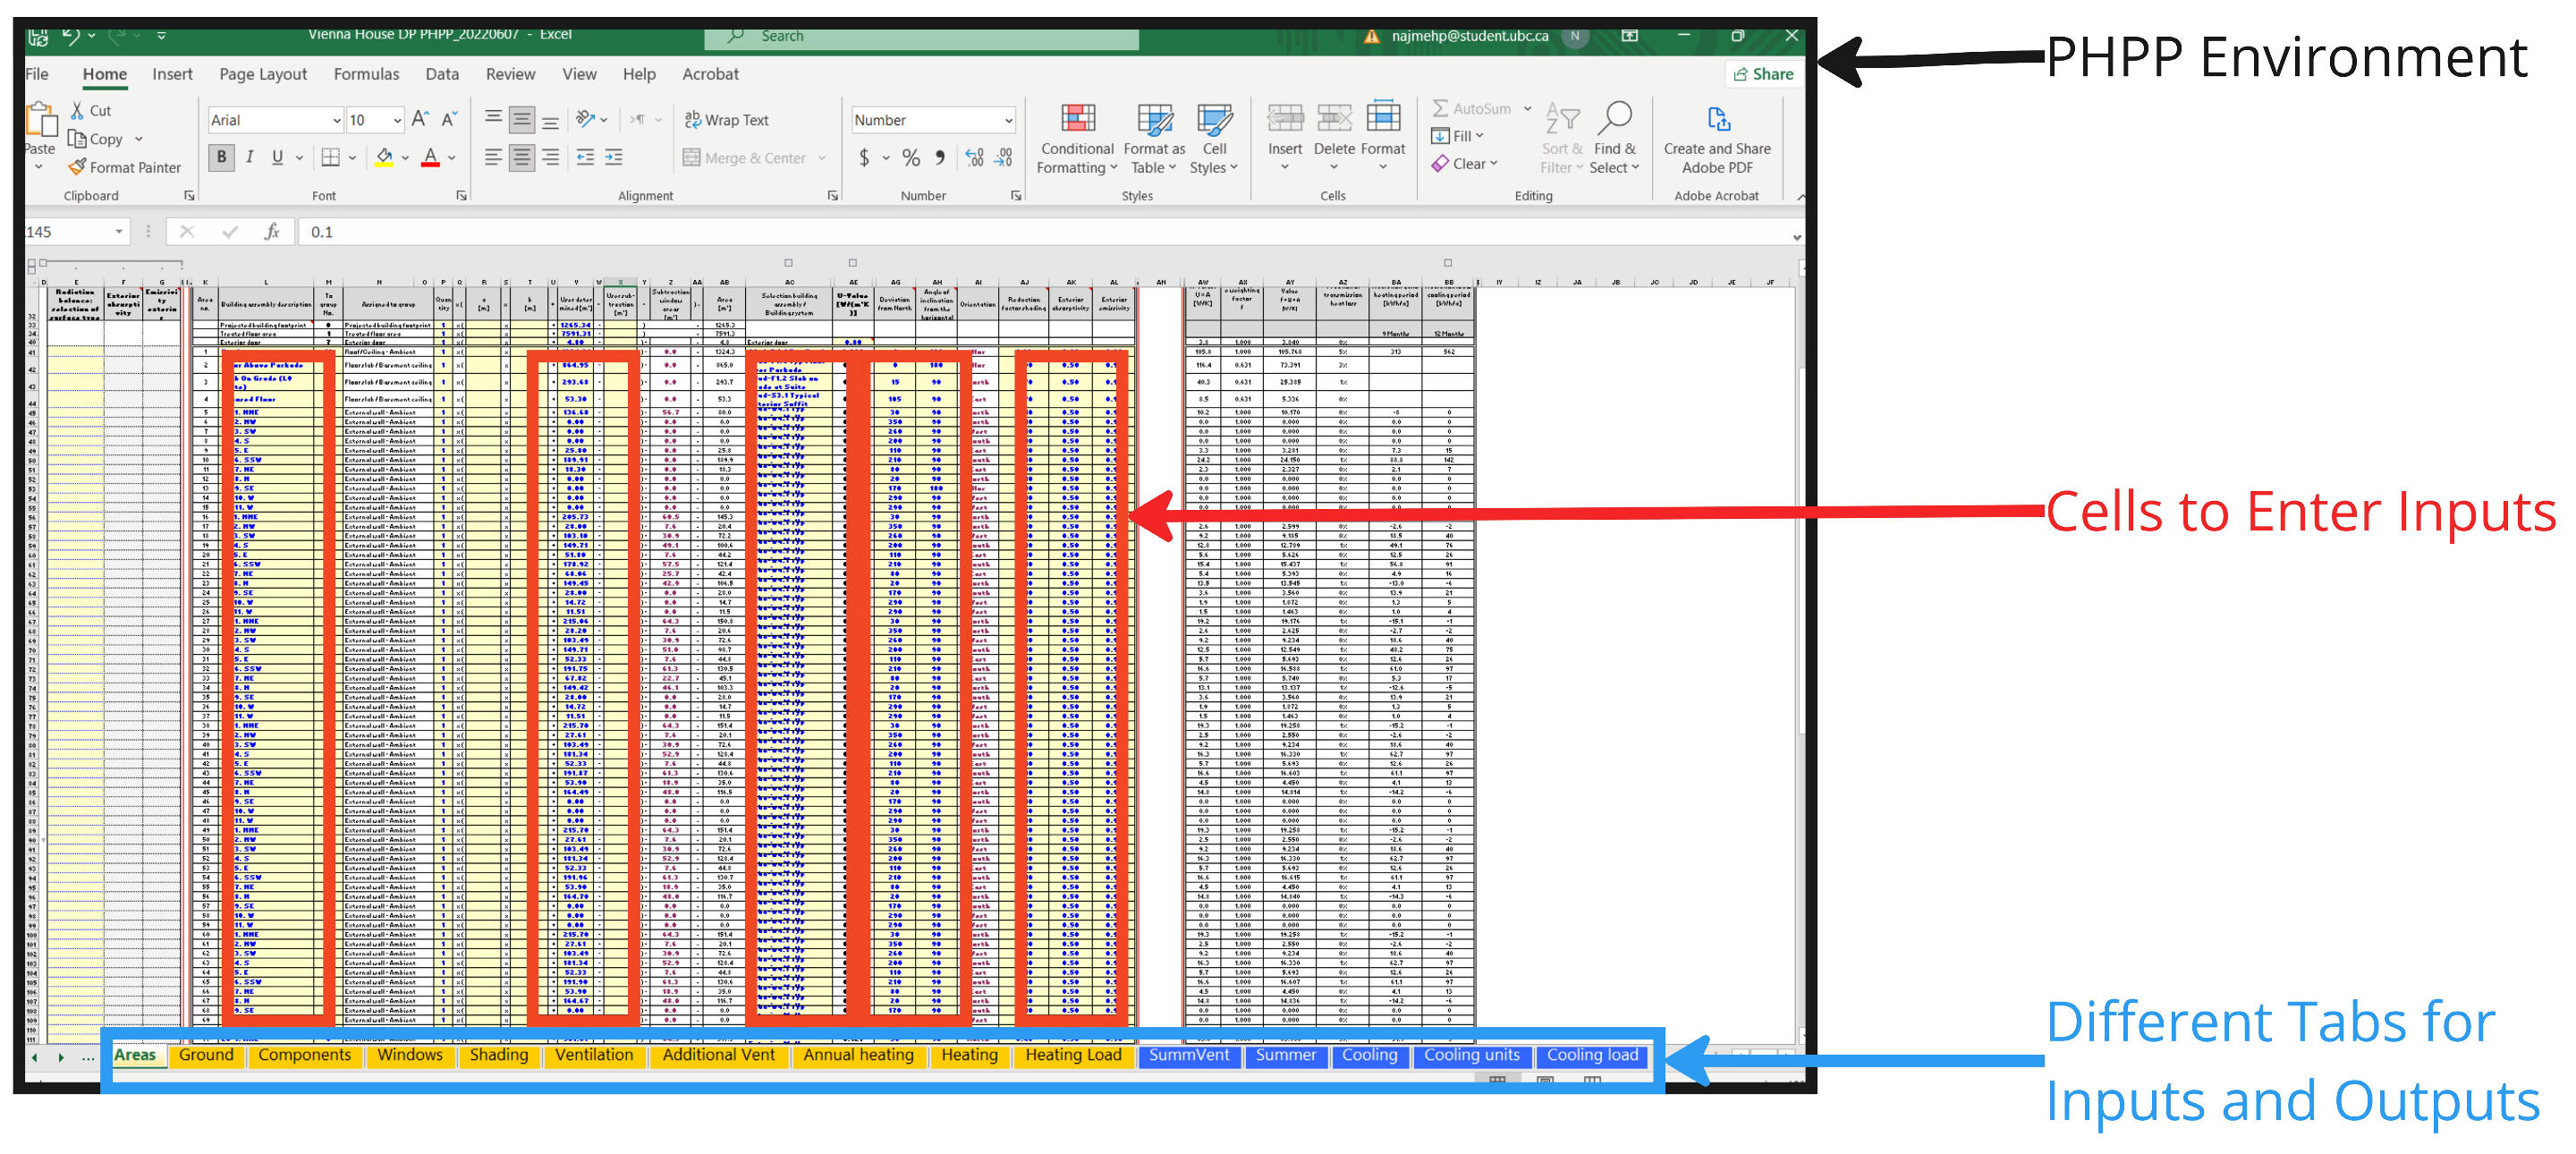2576x1154 pixels.
Task: Expand the Number format dropdown
Action: (x=1008, y=120)
